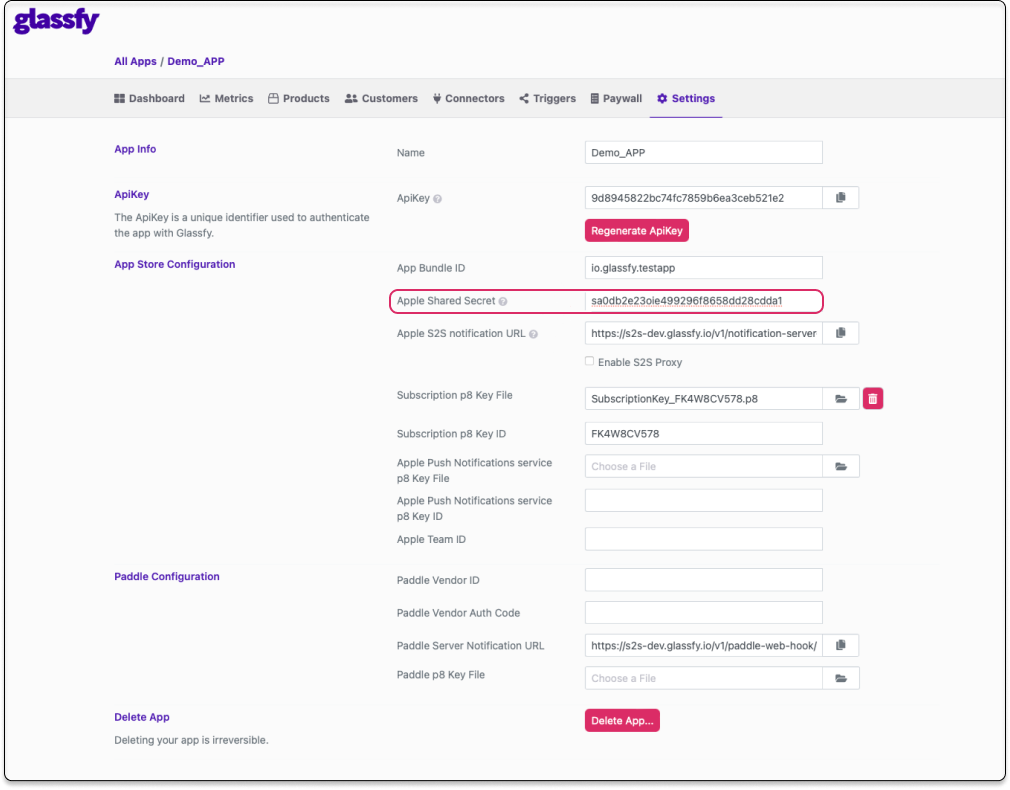Show Apple S2S notification URL help icon
This screenshot has width=1010, height=790.
point(533,334)
